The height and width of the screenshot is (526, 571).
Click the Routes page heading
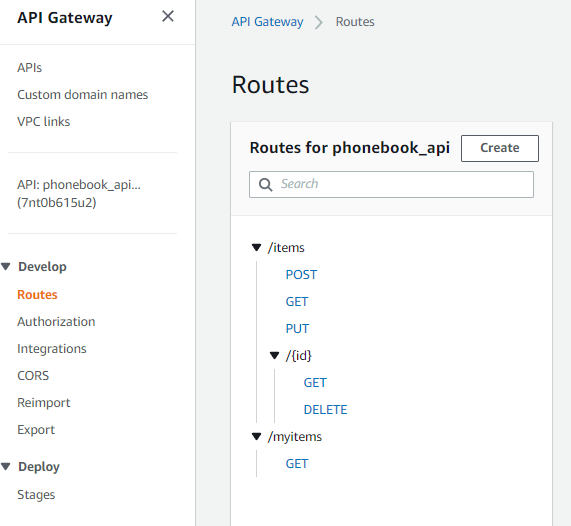[x=271, y=85]
